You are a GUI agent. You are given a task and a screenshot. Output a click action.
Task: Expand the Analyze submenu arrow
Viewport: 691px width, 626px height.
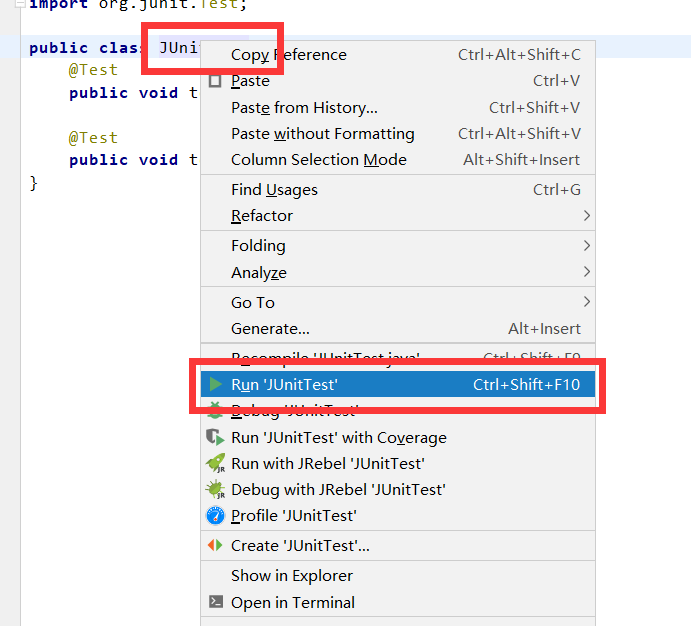click(587, 272)
